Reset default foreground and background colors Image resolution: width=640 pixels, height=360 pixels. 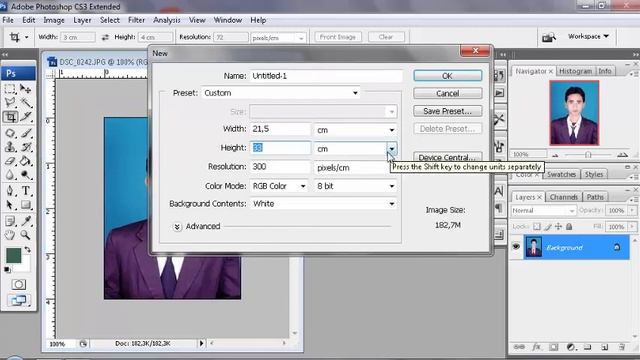pyautogui.click(x=7, y=269)
